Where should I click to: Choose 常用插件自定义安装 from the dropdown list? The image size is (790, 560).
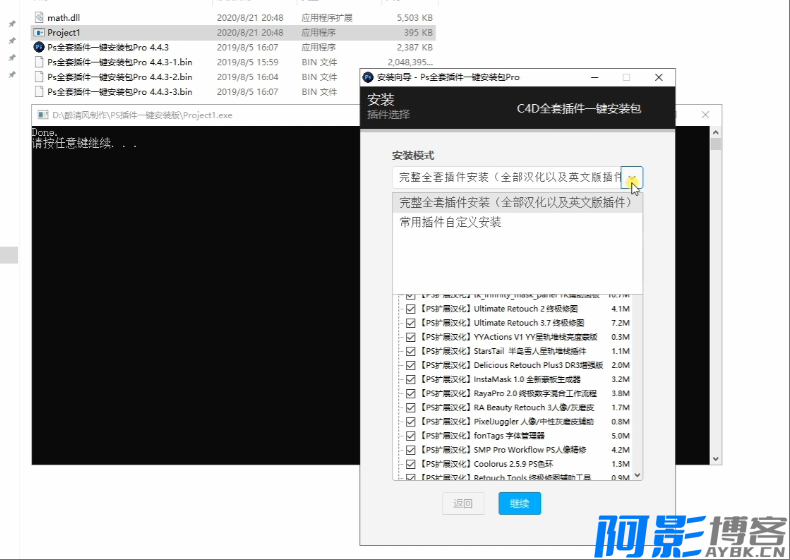[x=517, y=222]
